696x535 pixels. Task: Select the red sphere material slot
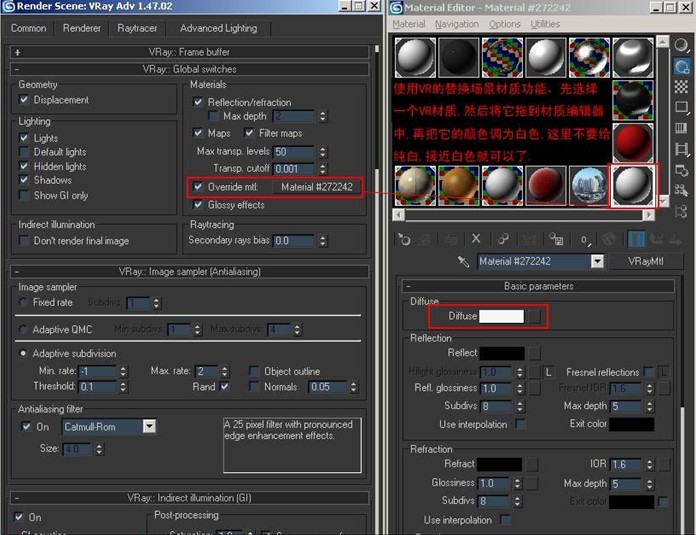click(x=633, y=143)
